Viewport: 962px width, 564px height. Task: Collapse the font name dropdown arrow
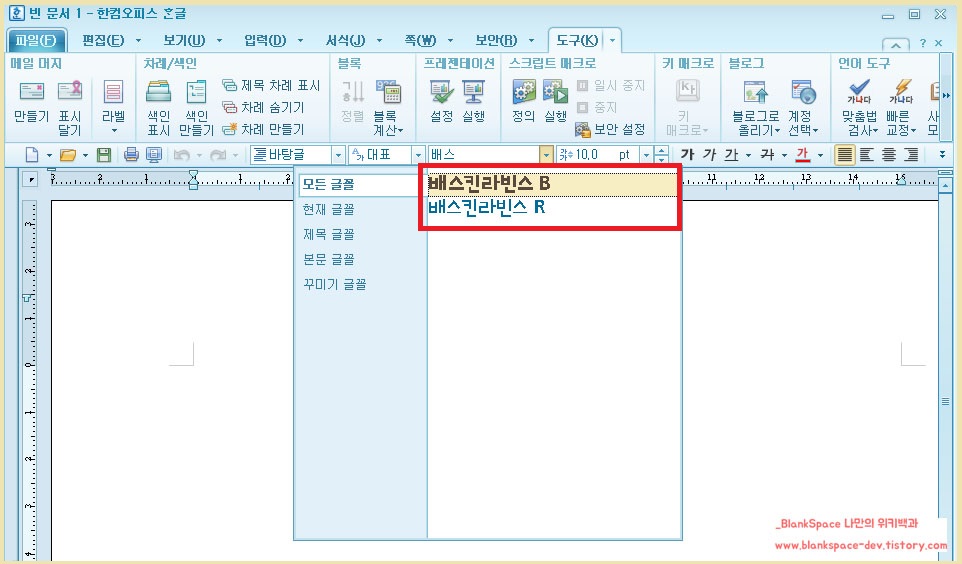[546, 155]
